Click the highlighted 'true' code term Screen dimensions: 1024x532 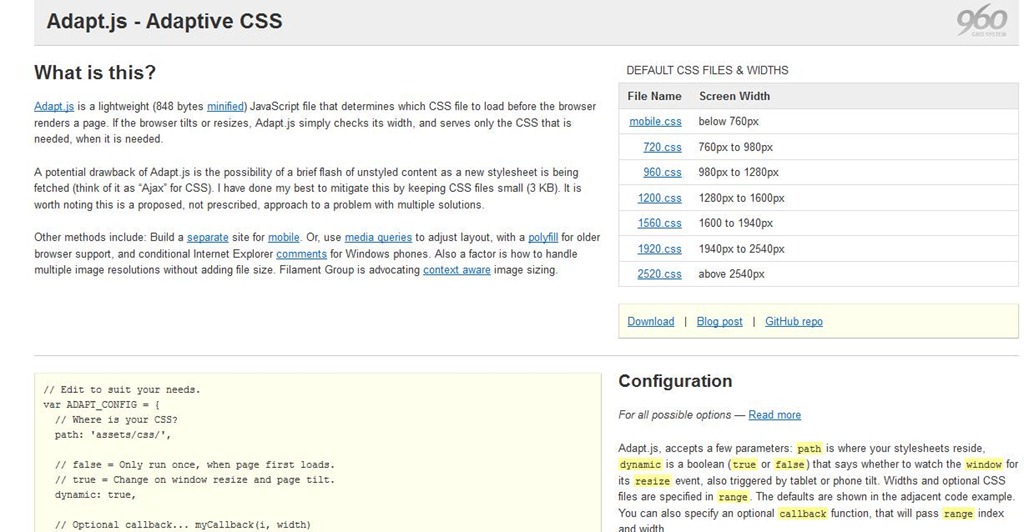pyautogui.click(x=744, y=465)
